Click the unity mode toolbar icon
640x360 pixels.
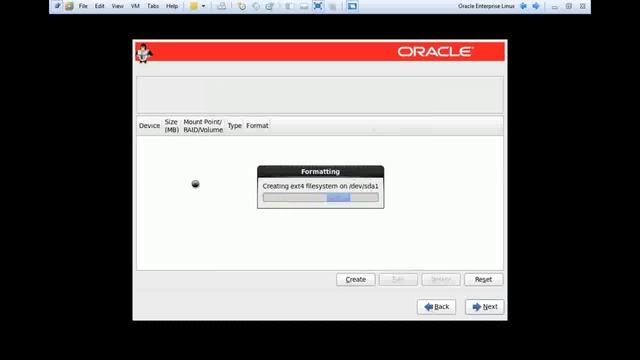[x=332, y=6]
